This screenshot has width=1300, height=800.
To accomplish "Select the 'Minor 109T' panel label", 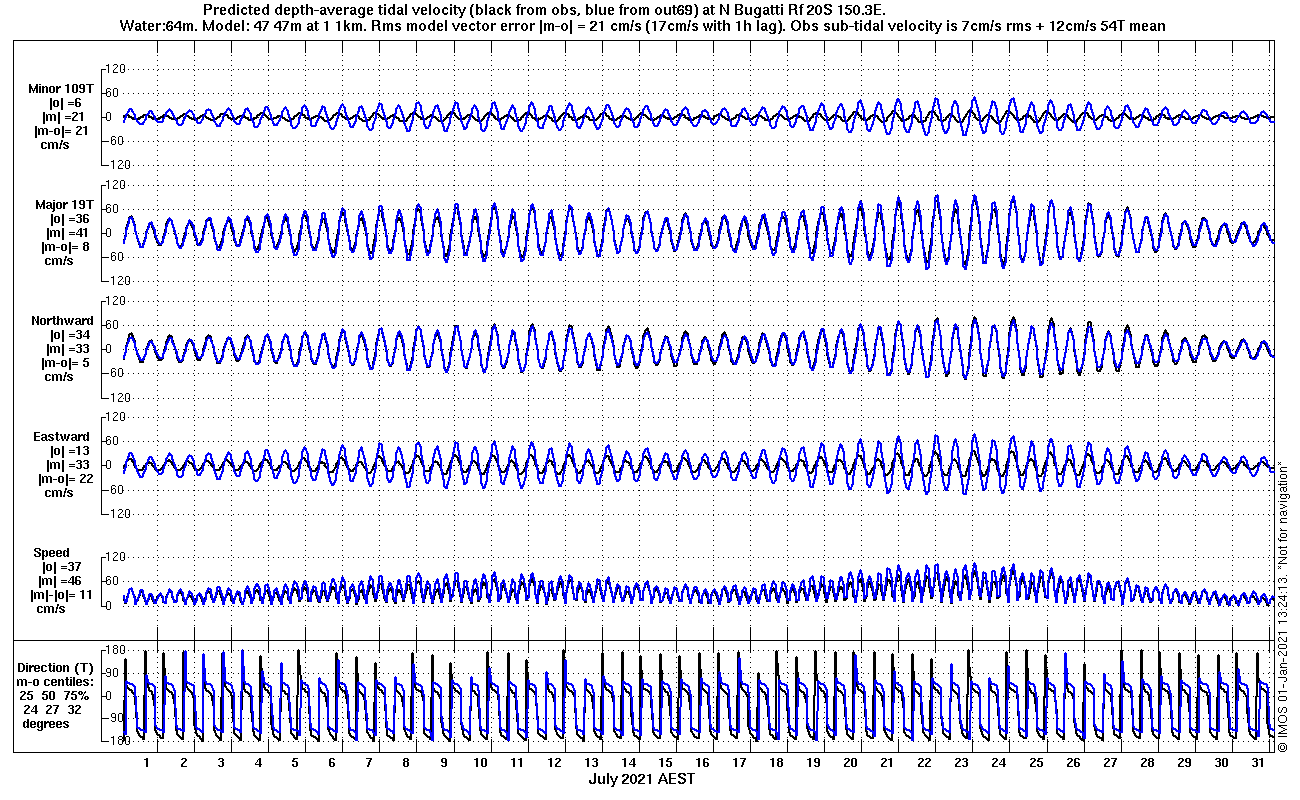I will (61, 89).
